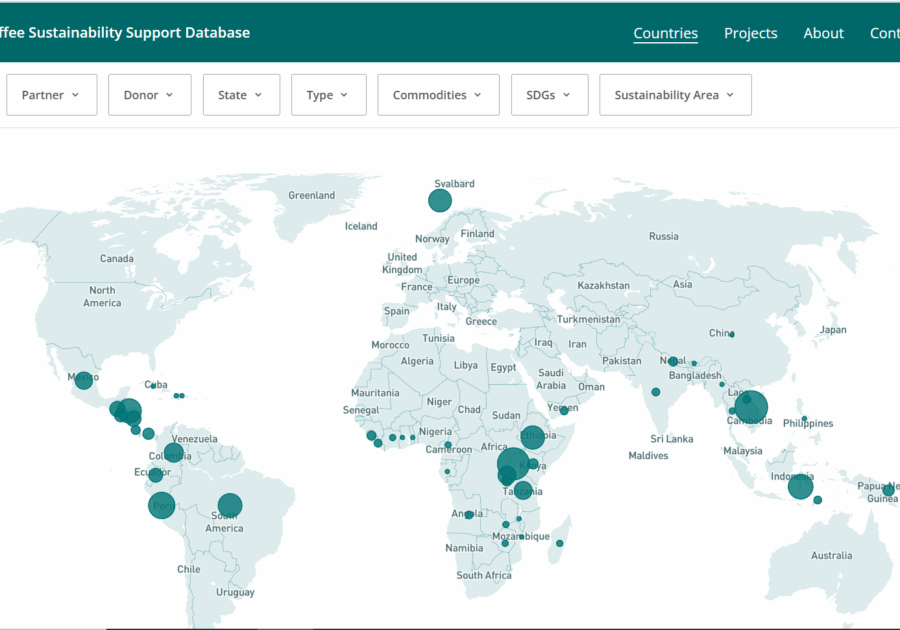Open the About page
This screenshot has width=900, height=630.
point(823,33)
